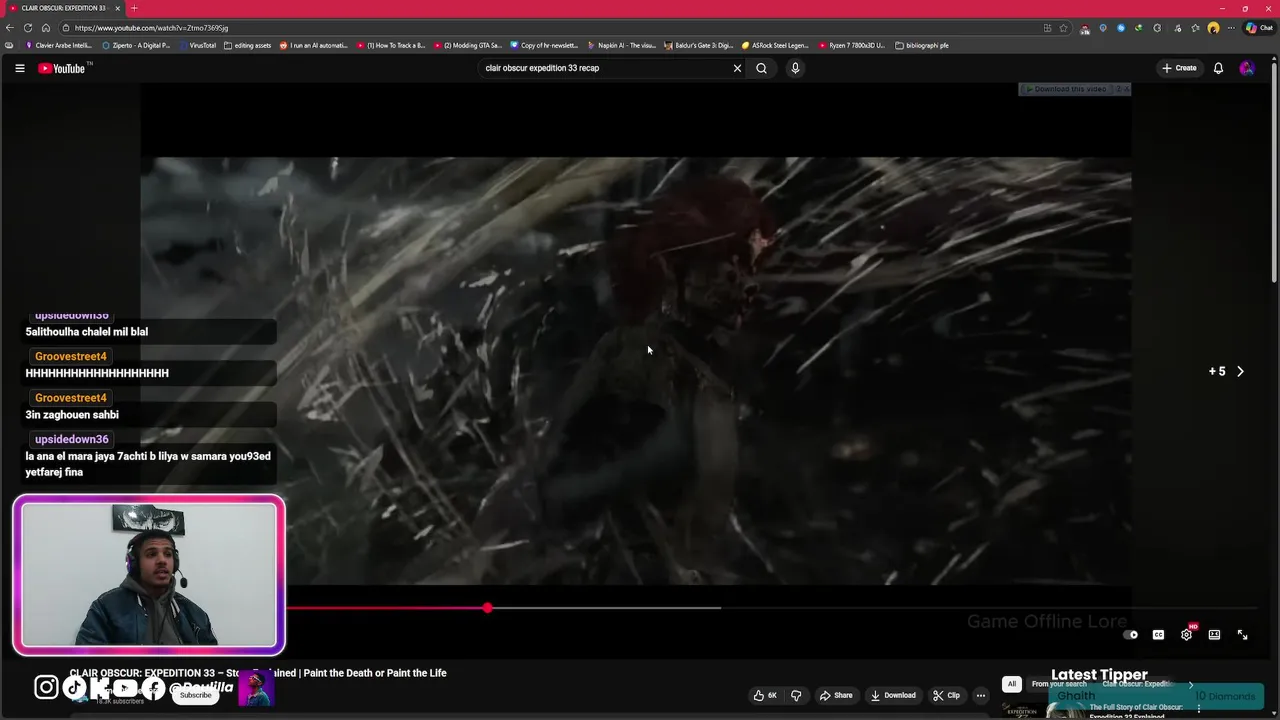Open the recommended video "The Full Story of Clair Obscur"
The image size is (1280, 720).
1136,711
